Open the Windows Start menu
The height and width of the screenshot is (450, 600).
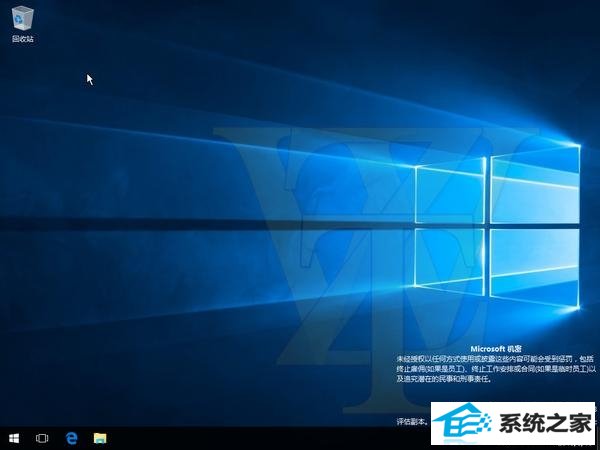click(x=14, y=438)
